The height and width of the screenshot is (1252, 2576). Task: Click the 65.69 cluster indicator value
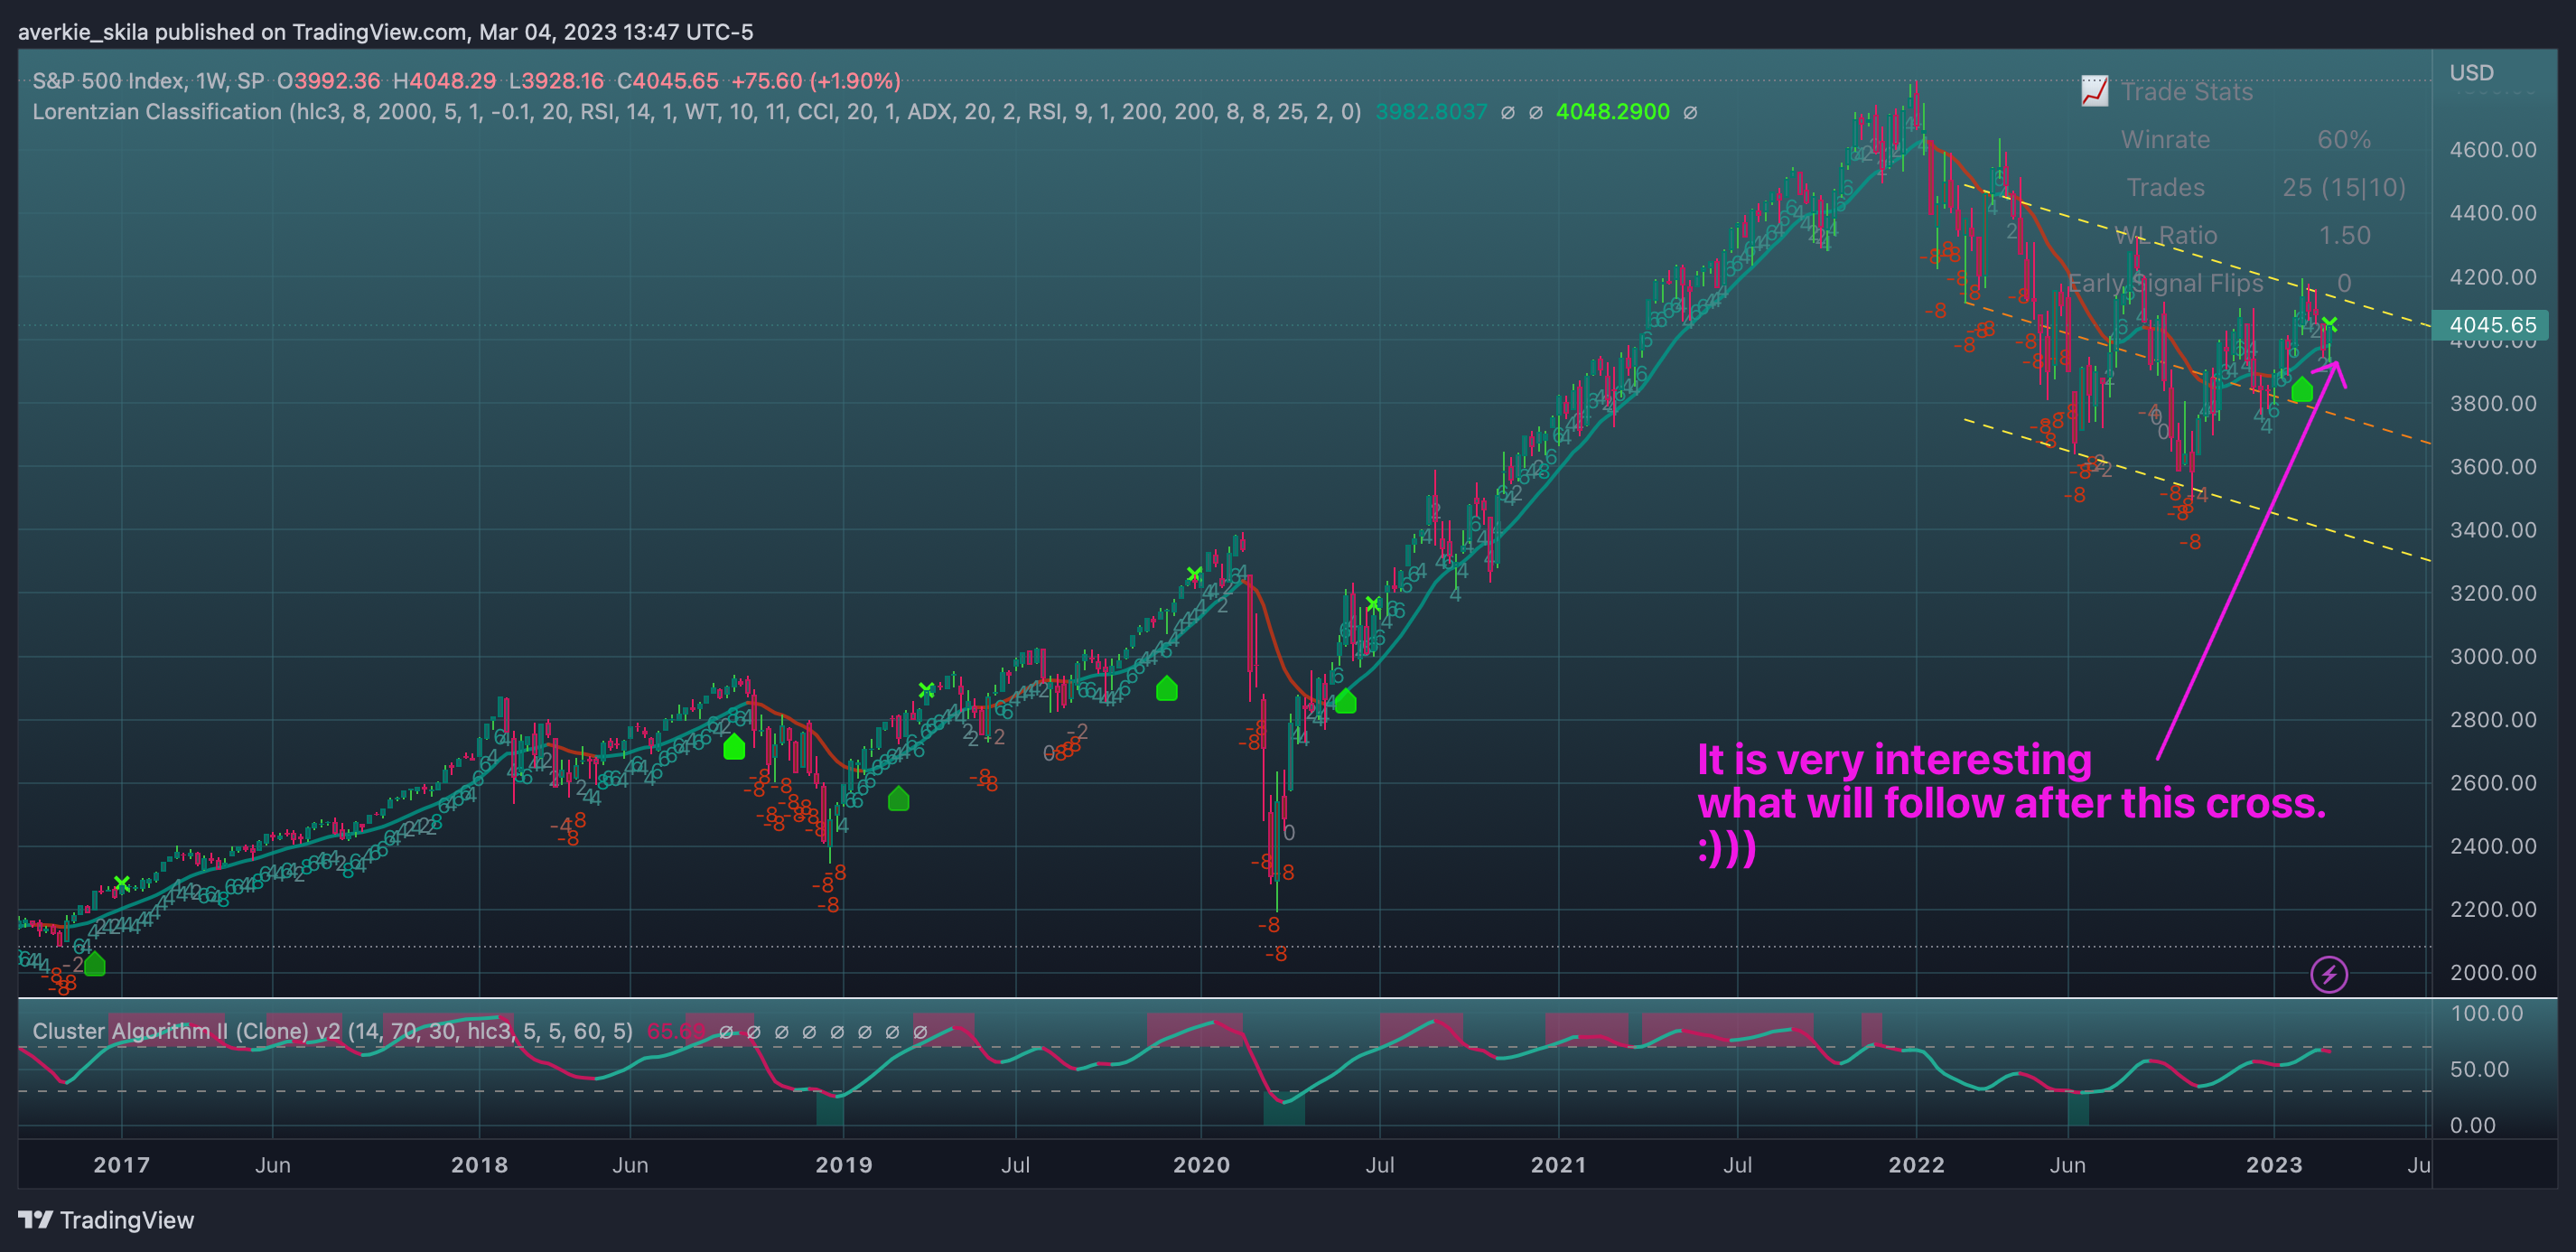click(676, 1031)
